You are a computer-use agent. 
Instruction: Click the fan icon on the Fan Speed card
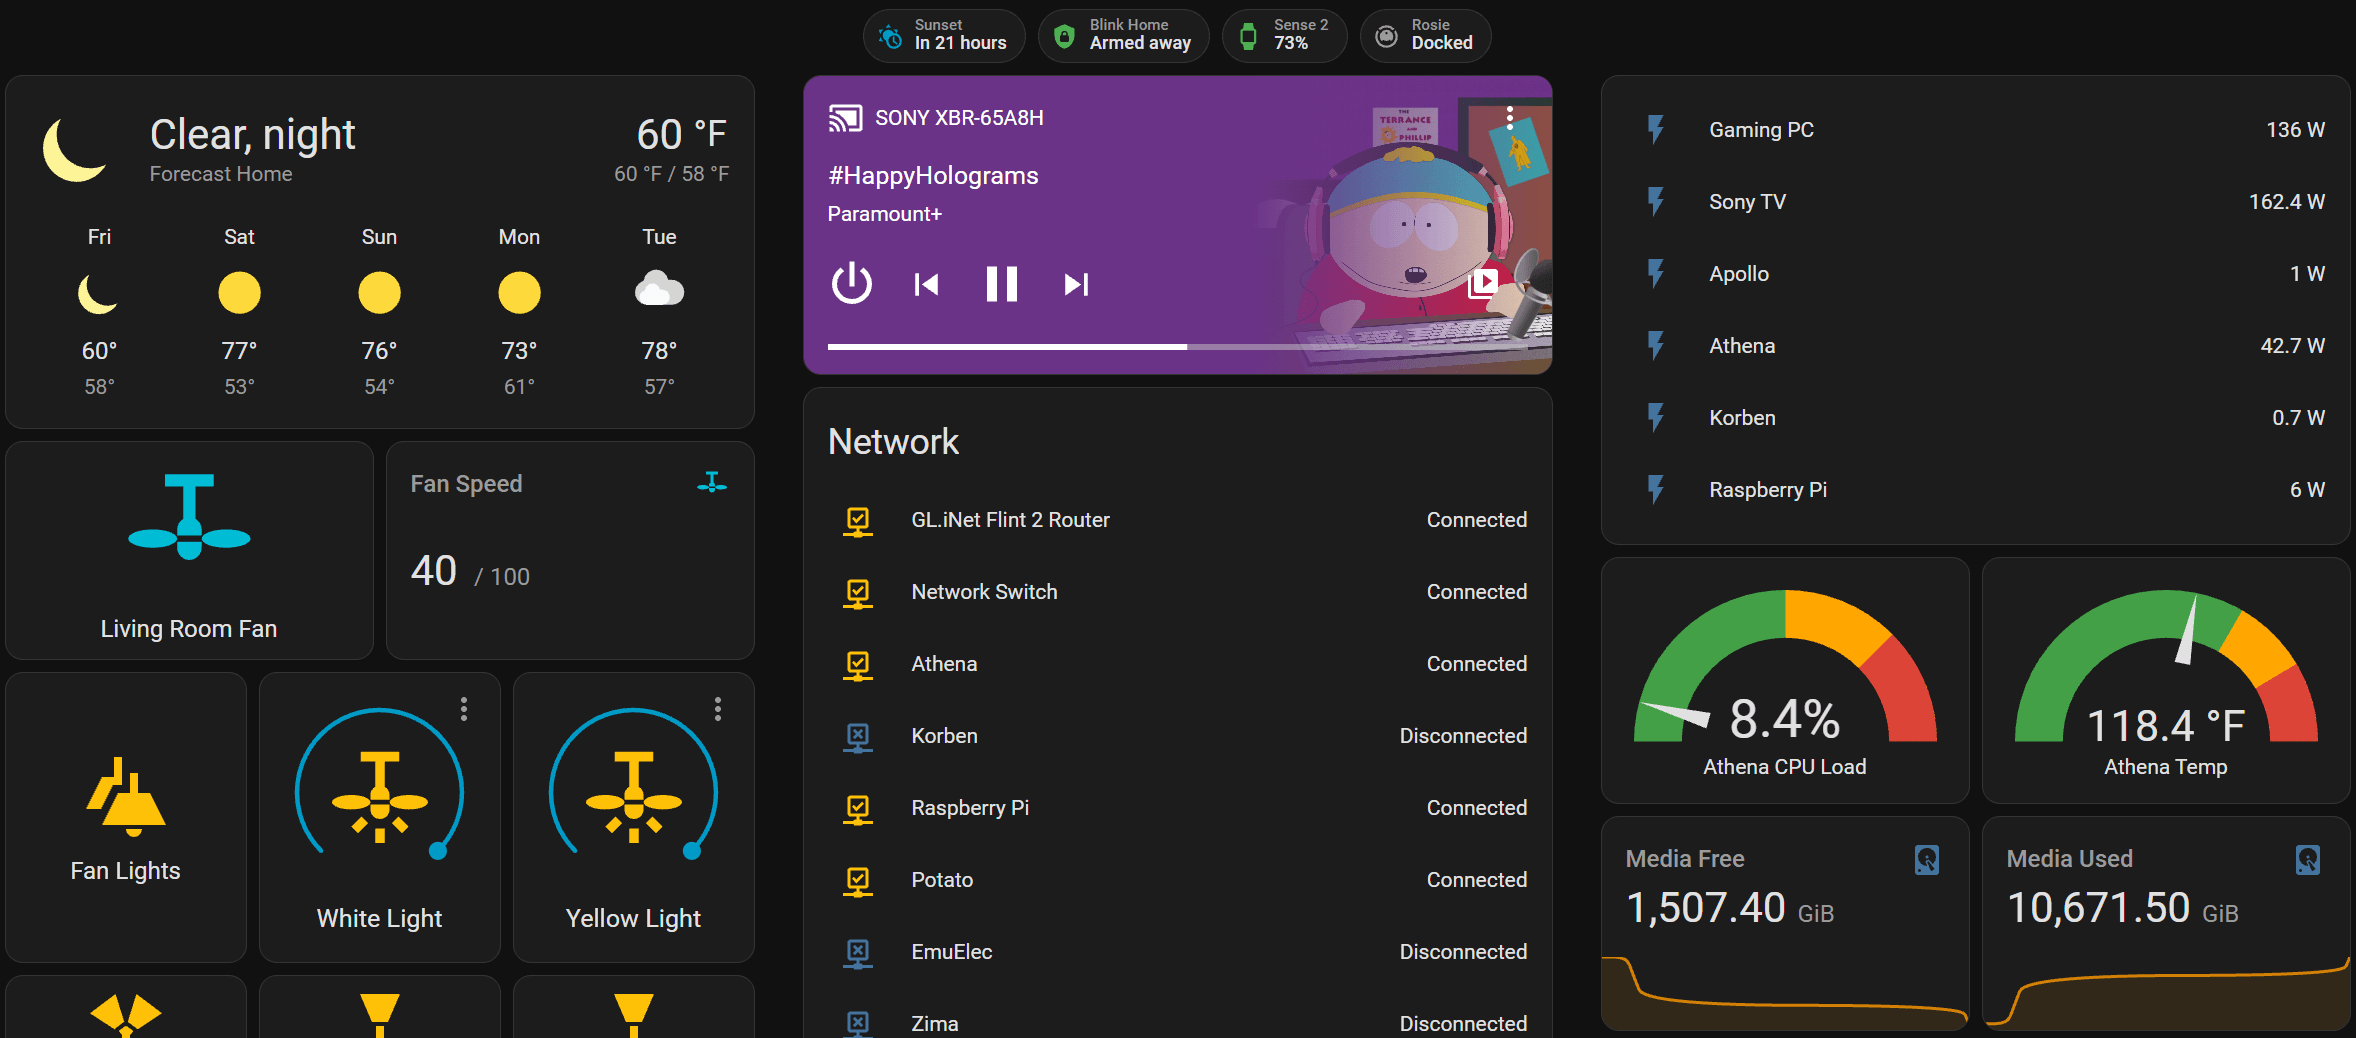(712, 482)
